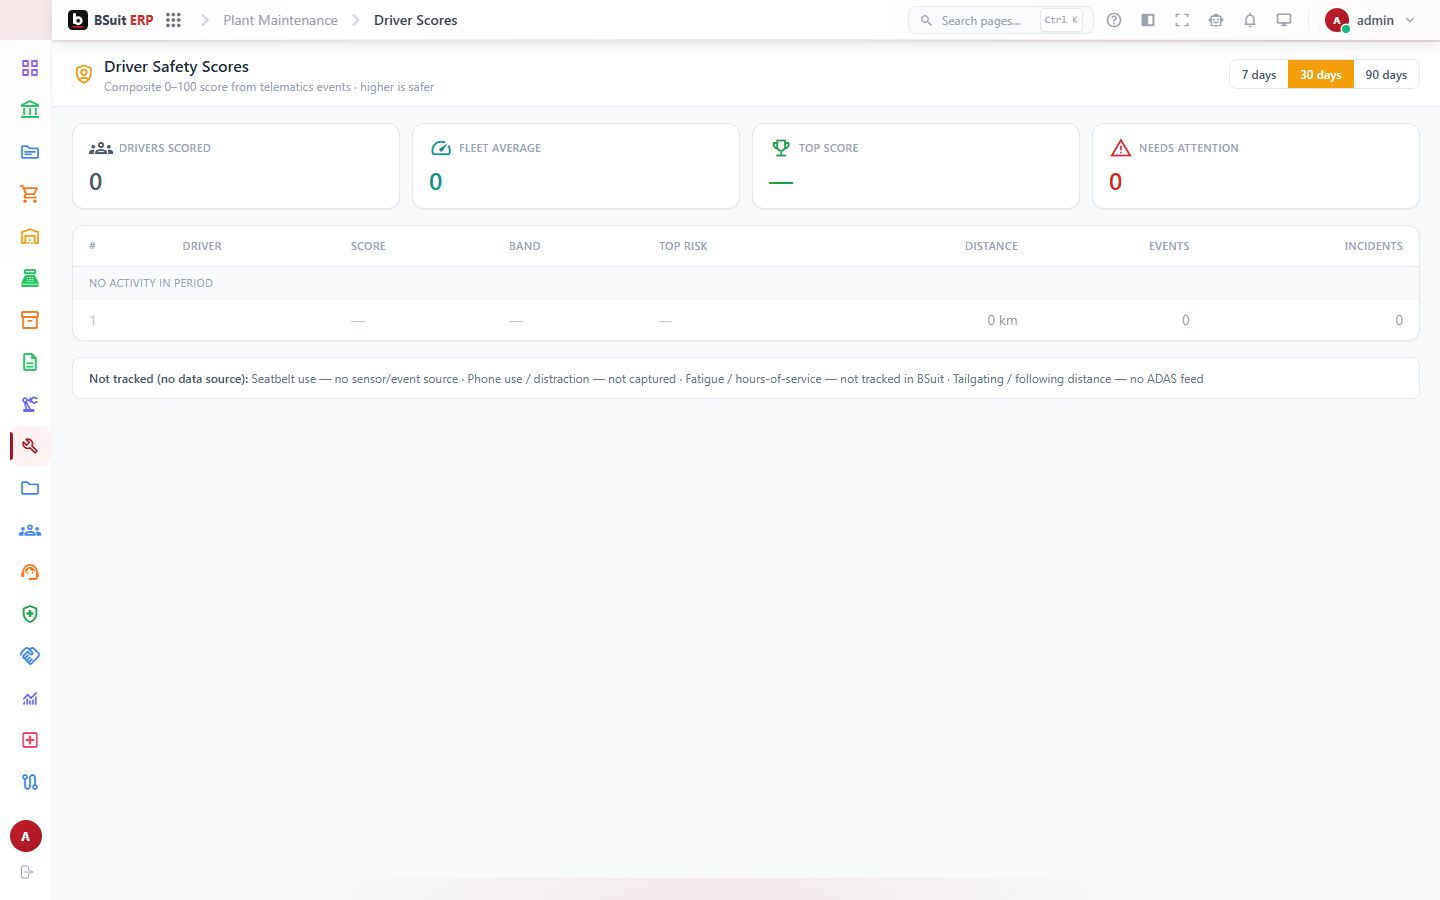Viewport: 1440px width, 900px height.
Task: Click the green document sidebar icon
Action: (x=30, y=362)
